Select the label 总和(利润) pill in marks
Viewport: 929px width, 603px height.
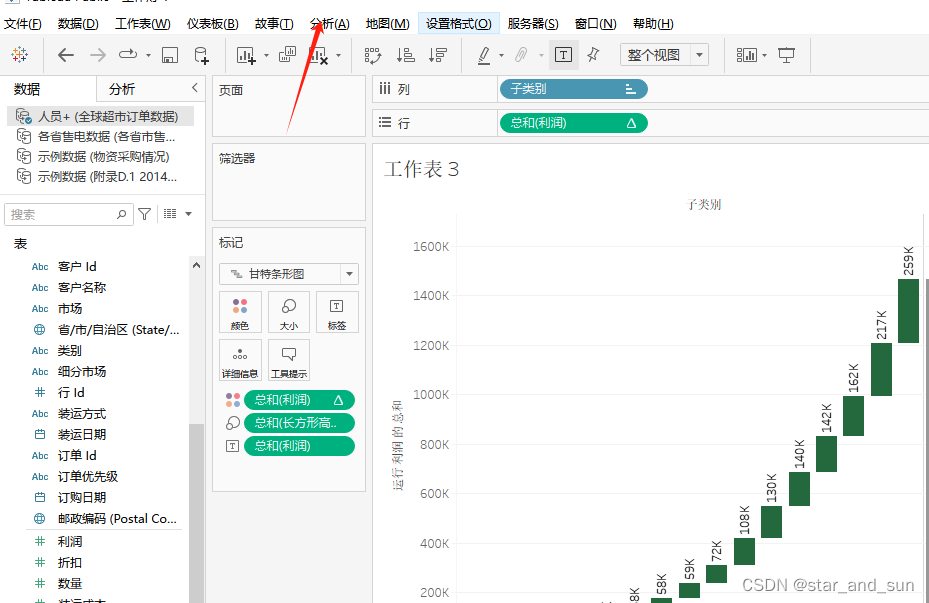point(299,445)
